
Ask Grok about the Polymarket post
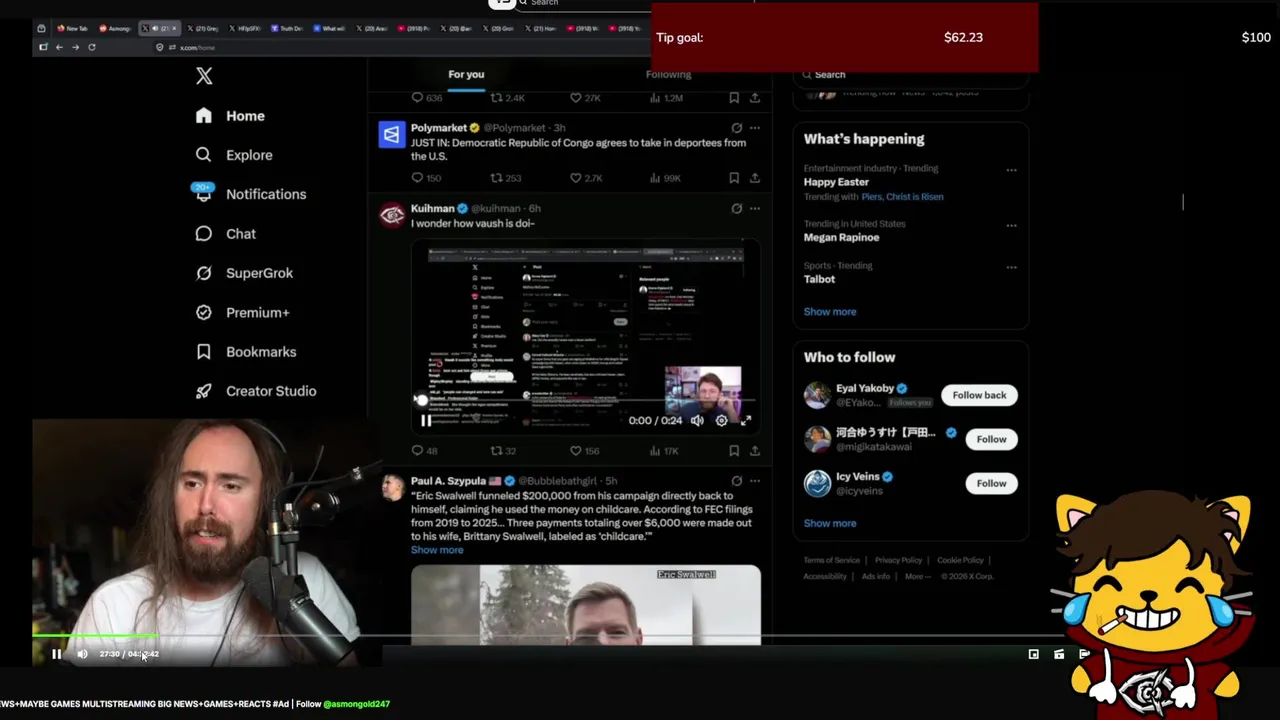pyautogui.click(x=737, y=128)
